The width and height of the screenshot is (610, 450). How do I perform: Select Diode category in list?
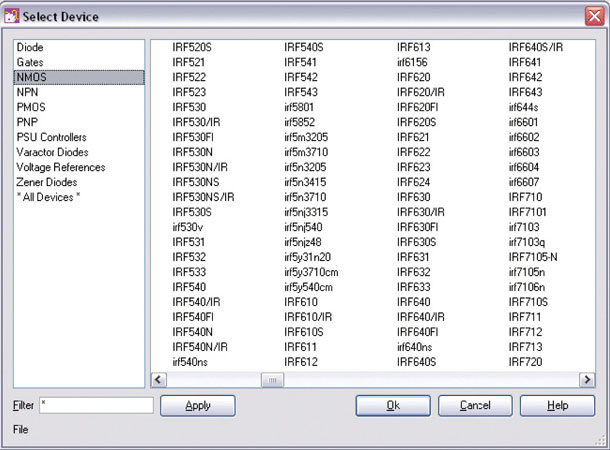click(x=31, y=47)
